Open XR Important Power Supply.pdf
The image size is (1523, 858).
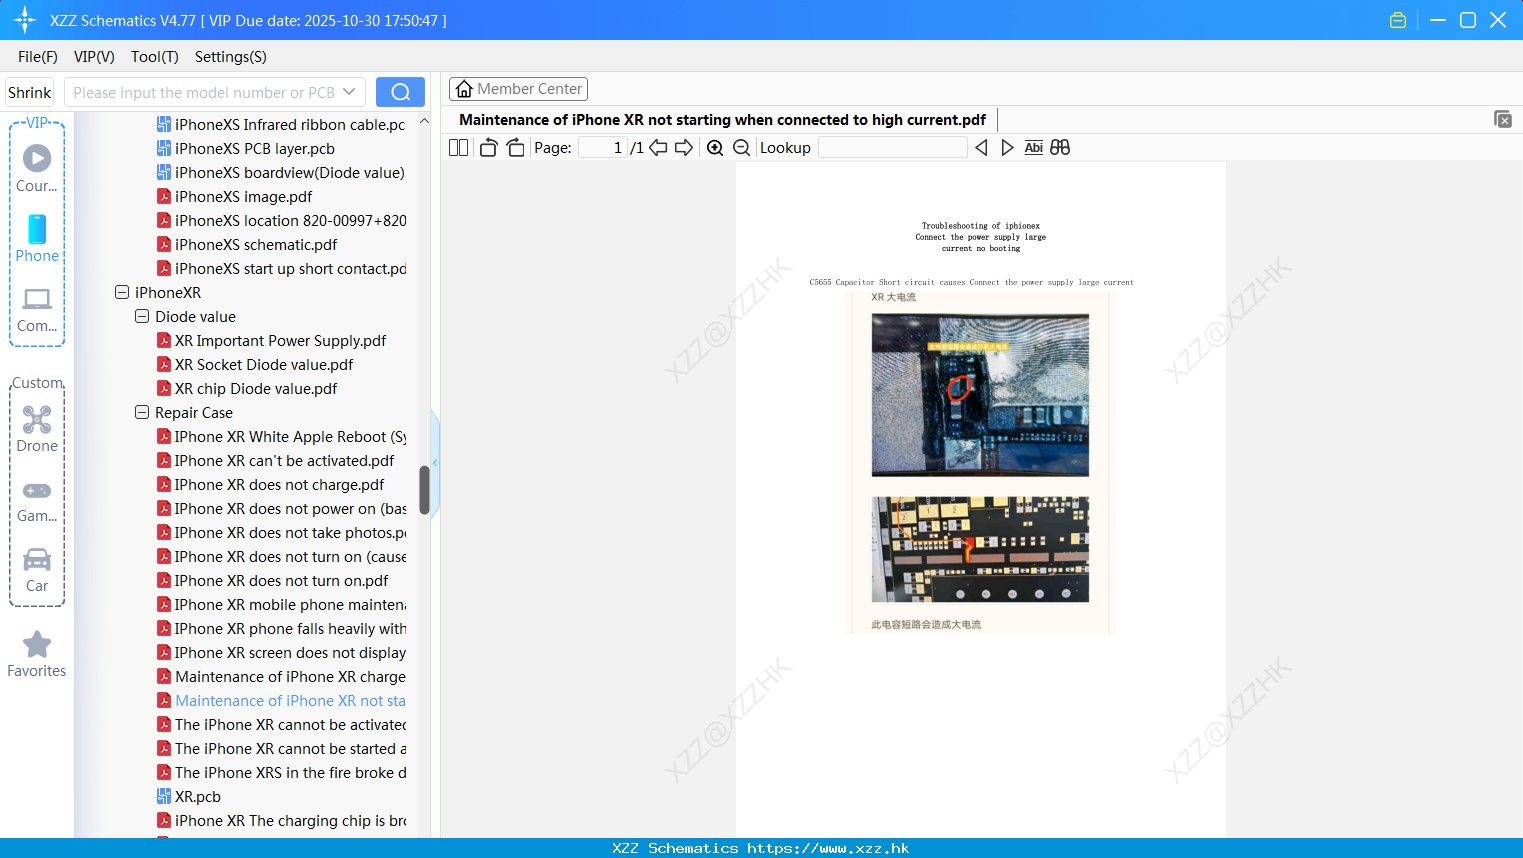(x=271, y=341)
